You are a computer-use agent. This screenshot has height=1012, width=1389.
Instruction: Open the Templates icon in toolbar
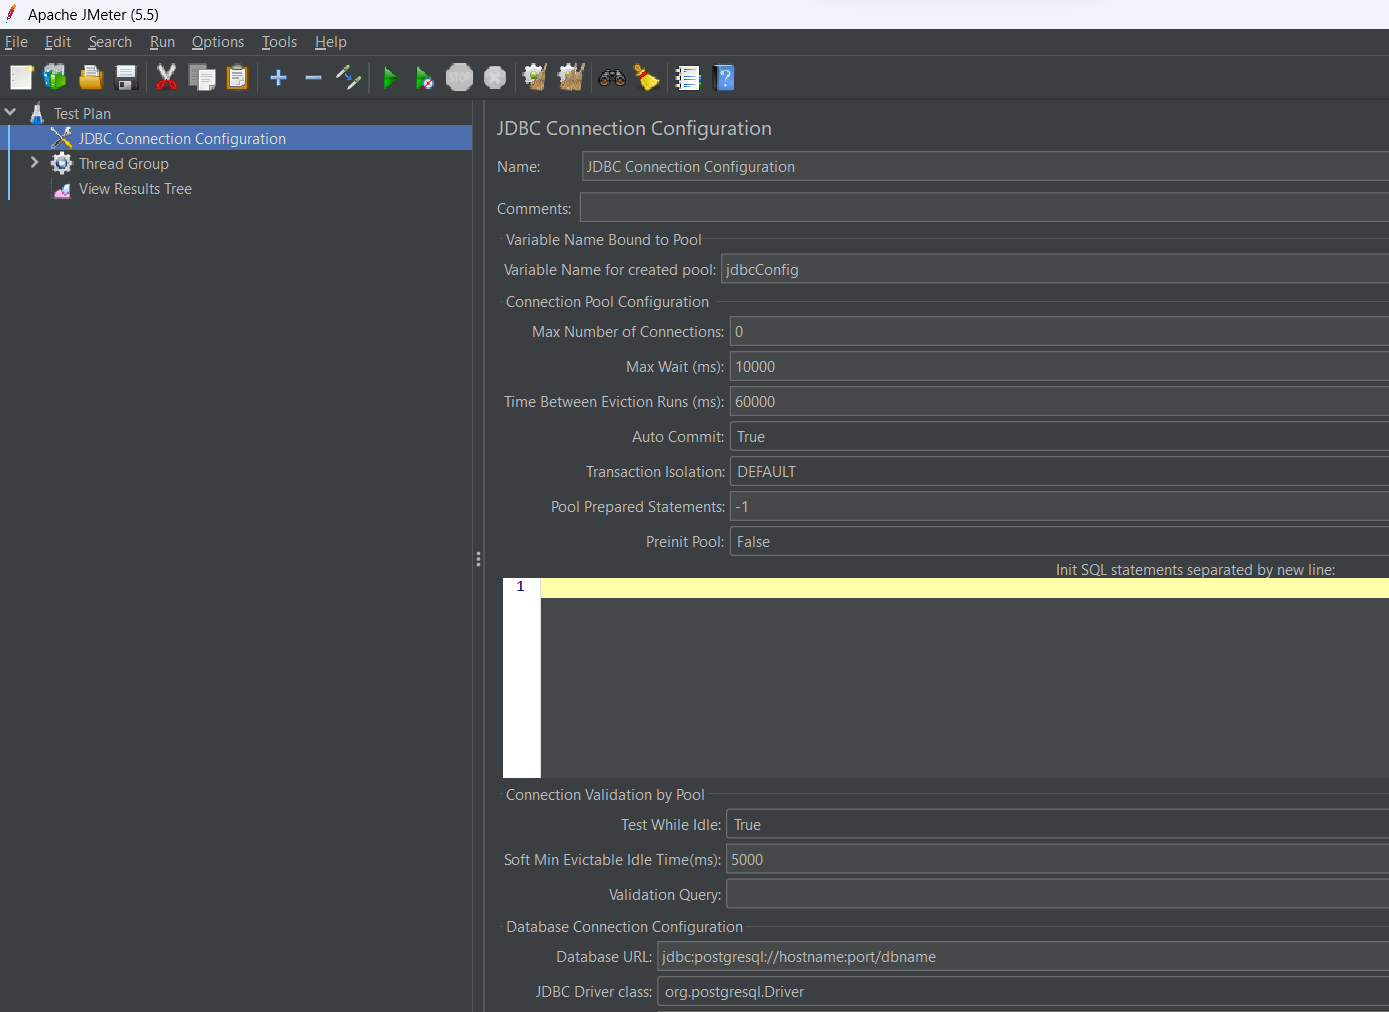point(55,78)
